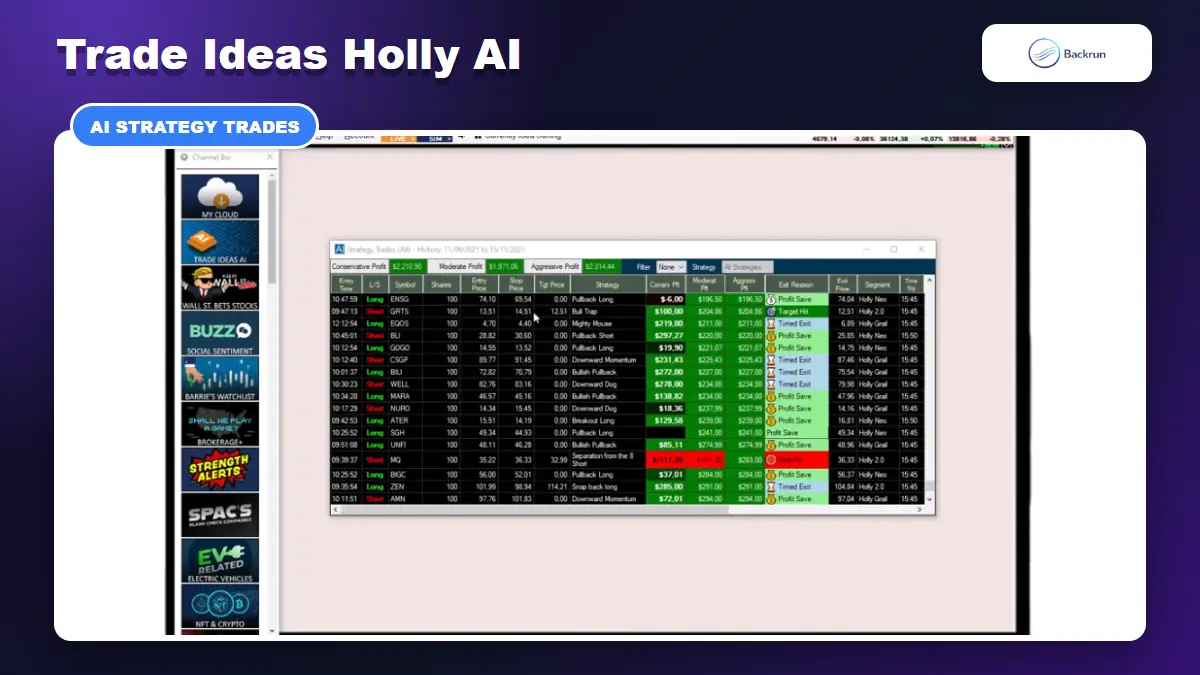Select the GRTS symbol cell

click(x=404, y=311)
